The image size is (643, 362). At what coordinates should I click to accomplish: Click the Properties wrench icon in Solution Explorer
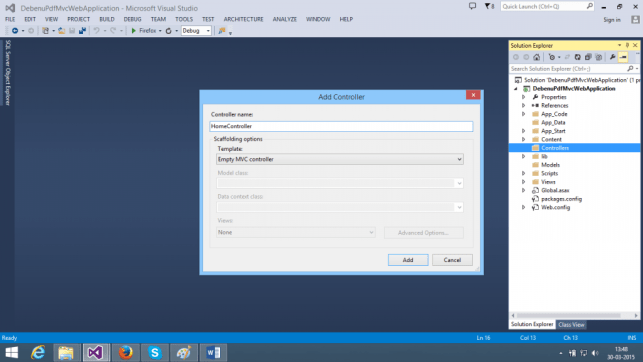612,57
